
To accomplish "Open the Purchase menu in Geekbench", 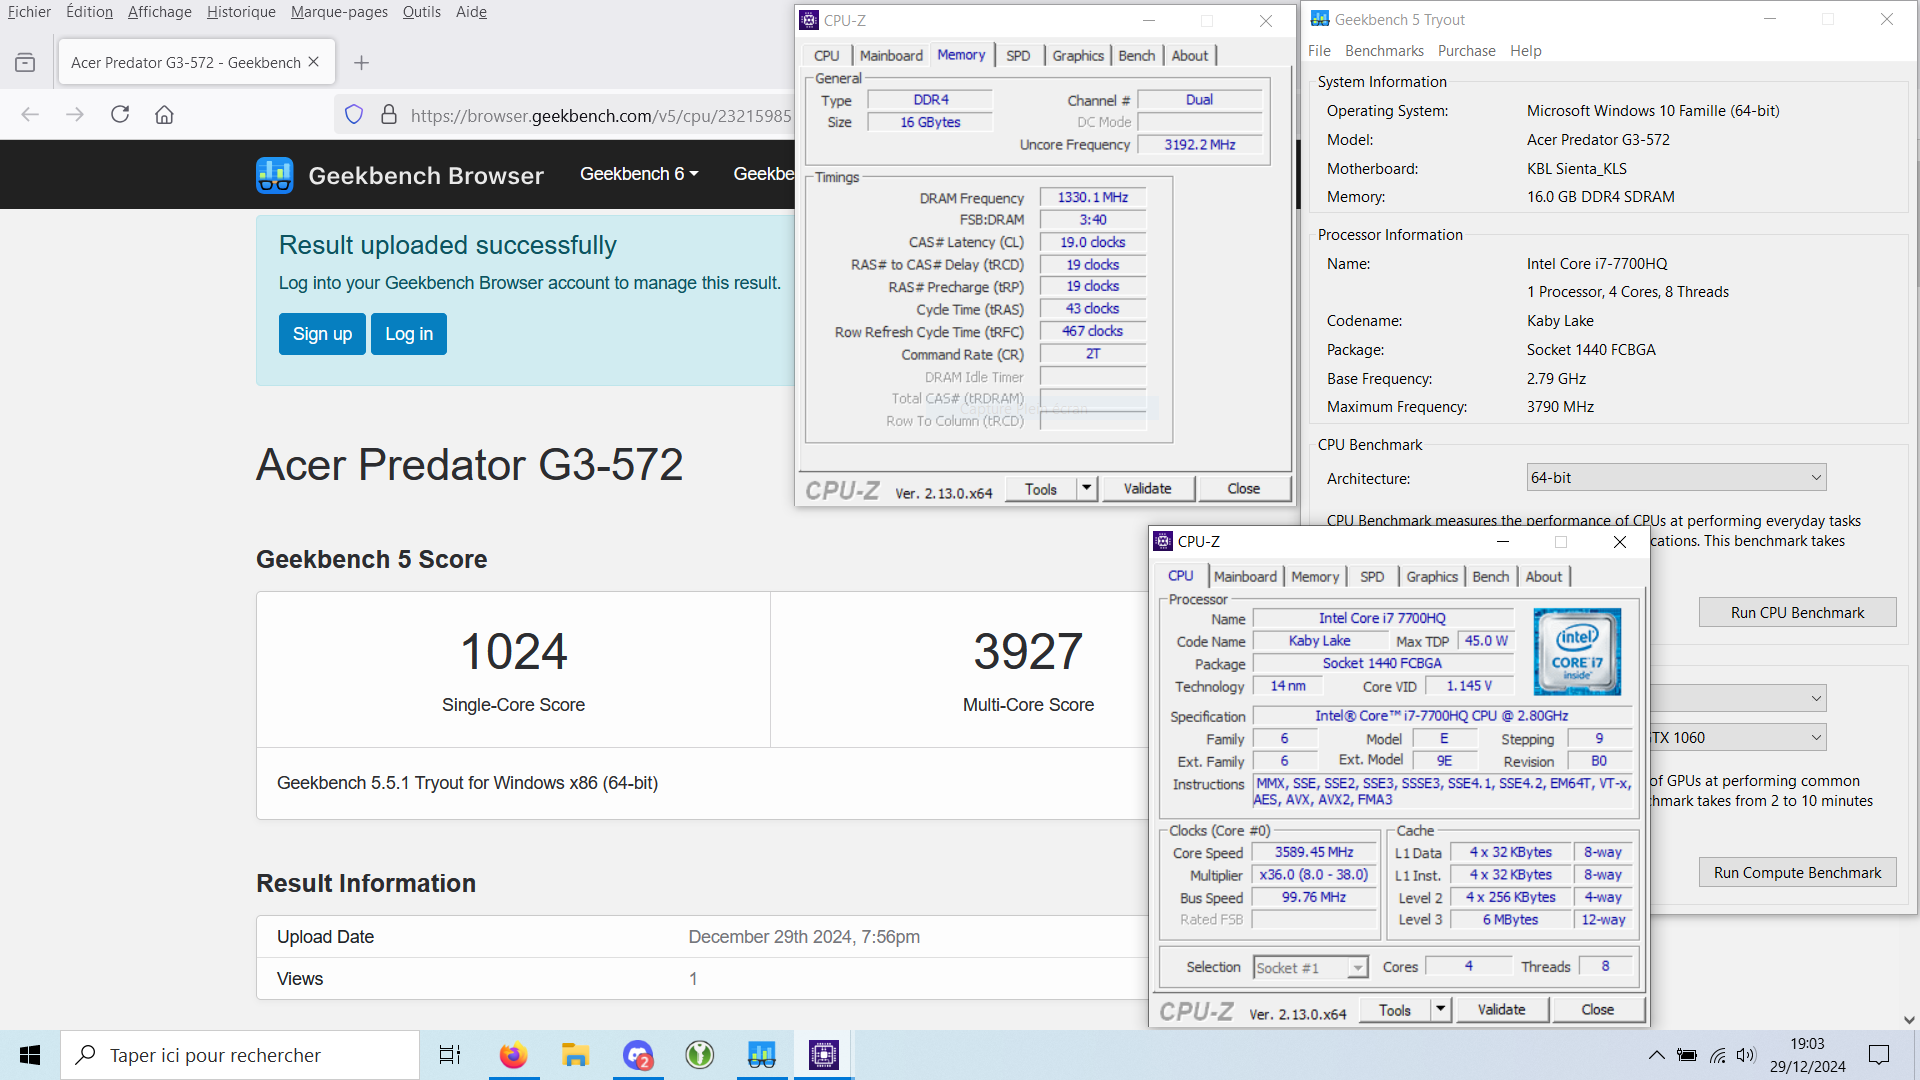I will point(1466,51).
